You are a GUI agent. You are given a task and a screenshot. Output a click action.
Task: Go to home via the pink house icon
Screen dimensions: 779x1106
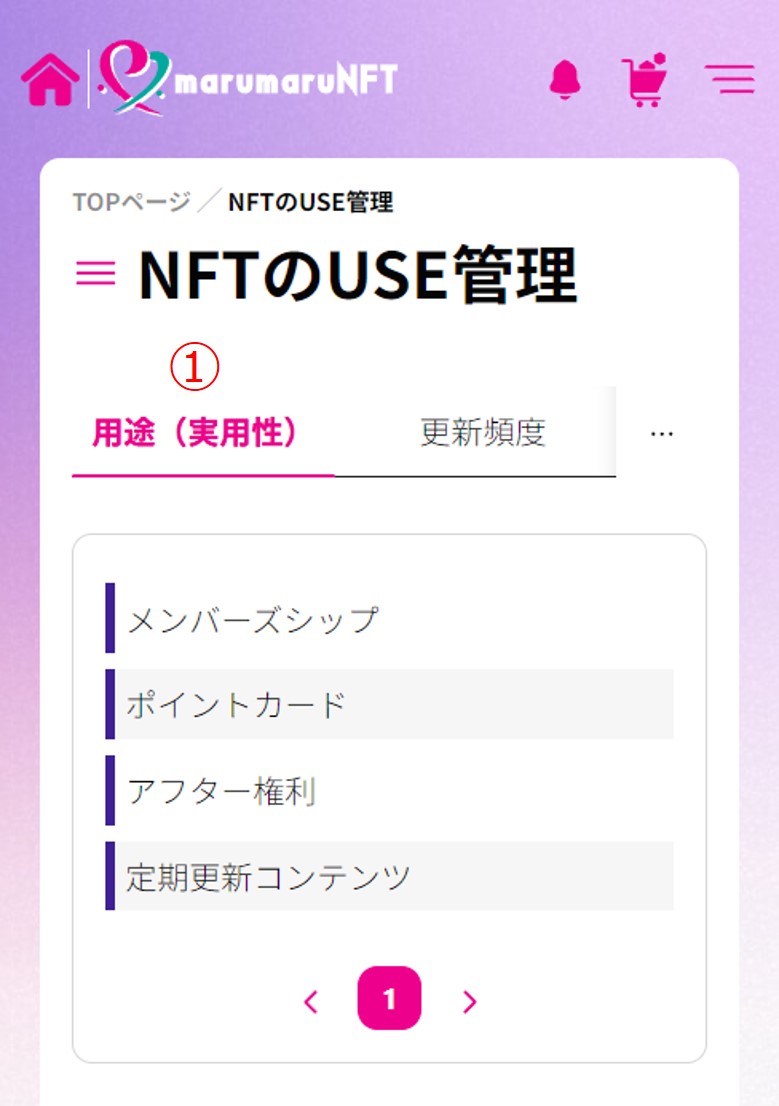tap(50, 80)
